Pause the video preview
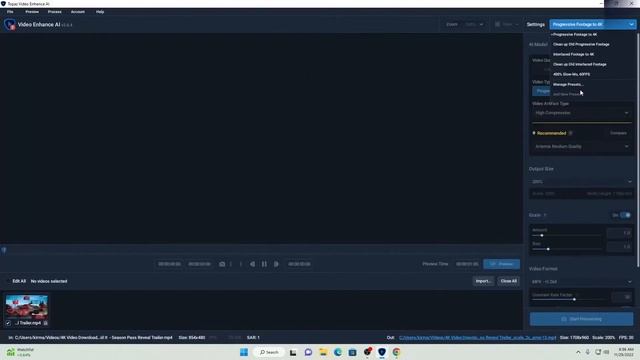The height and width of the screenshot is (360, 640). pos(264,264)
